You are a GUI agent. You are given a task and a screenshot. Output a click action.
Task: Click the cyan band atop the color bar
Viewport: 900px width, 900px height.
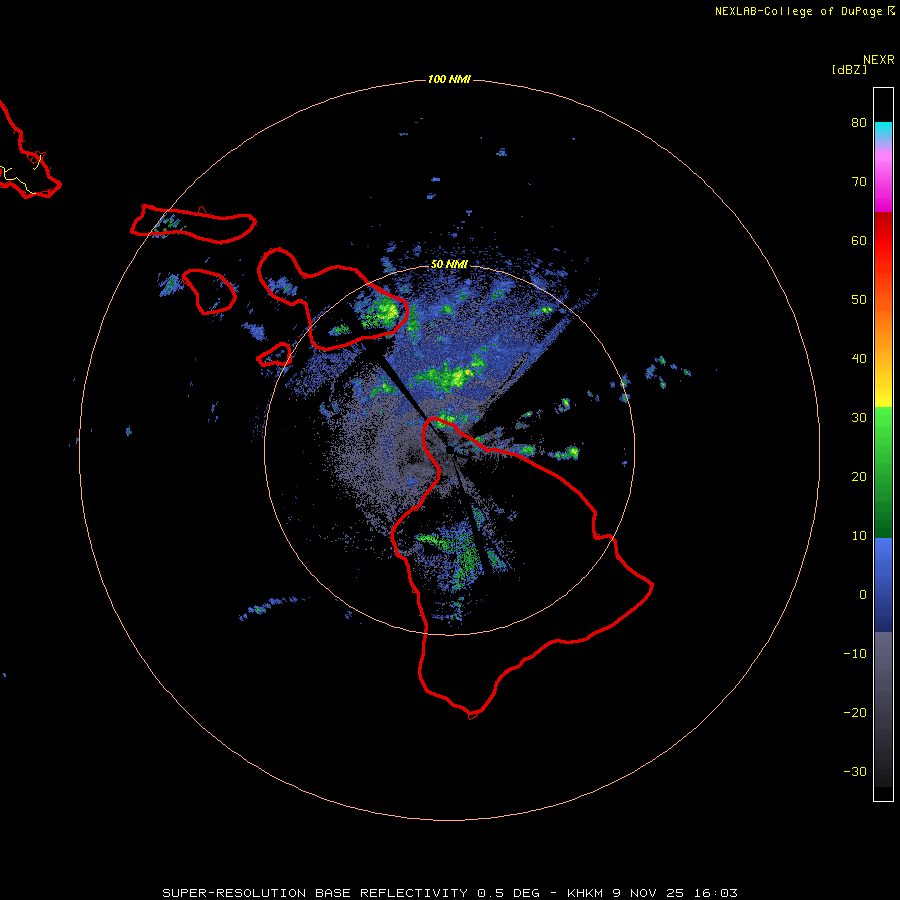[883, 131]
